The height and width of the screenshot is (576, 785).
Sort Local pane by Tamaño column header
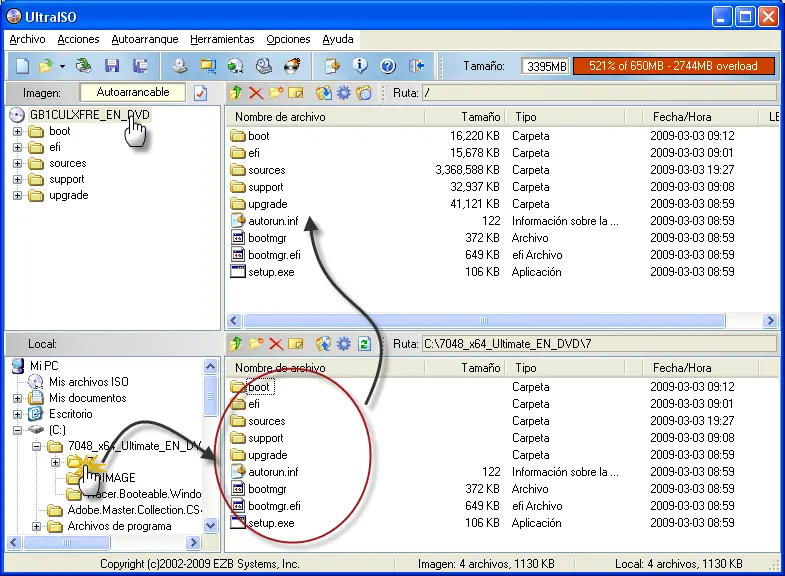465,368
